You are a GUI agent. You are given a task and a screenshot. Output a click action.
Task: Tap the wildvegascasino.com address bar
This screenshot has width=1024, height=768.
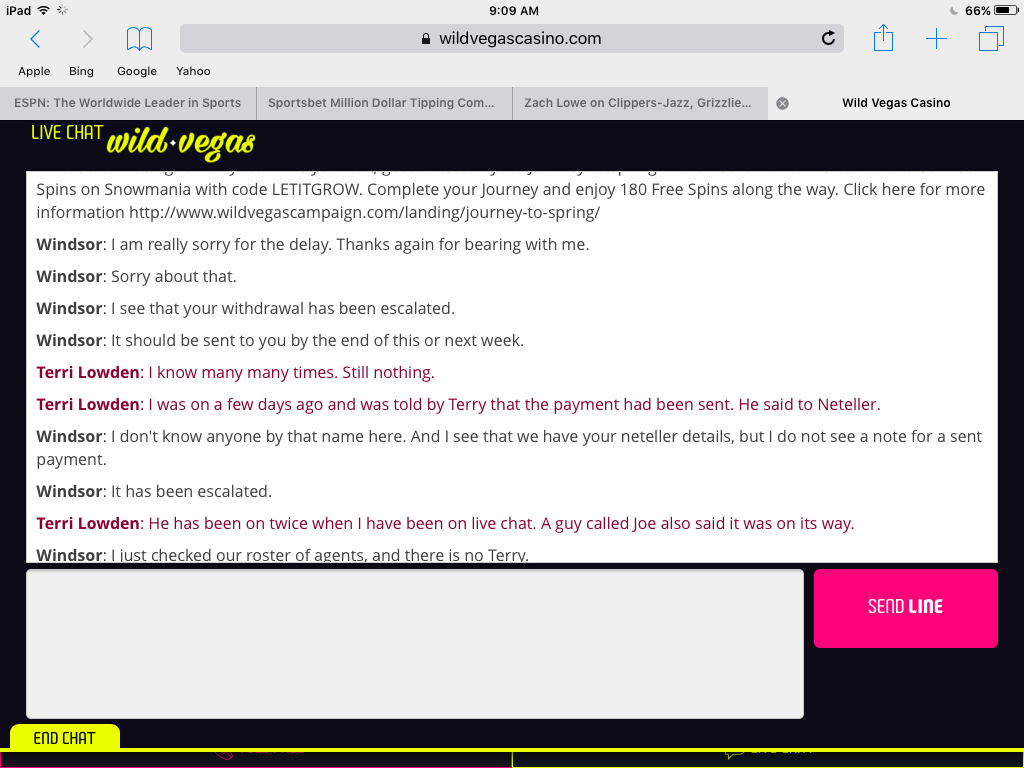click(511, 39)
